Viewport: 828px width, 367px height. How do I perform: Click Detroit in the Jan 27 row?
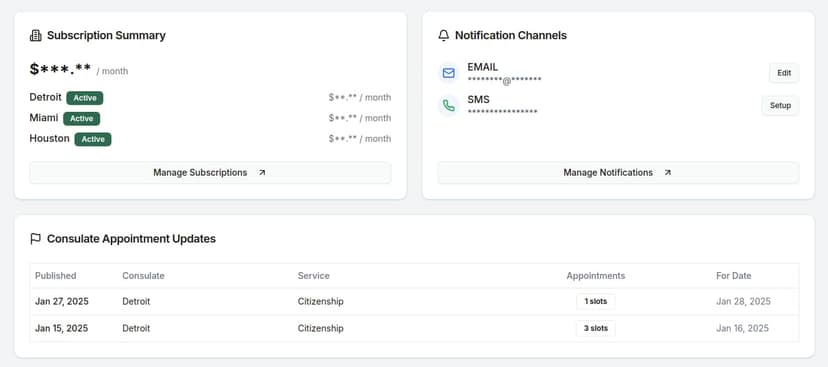pyautogui.click(x=136, y=302)
